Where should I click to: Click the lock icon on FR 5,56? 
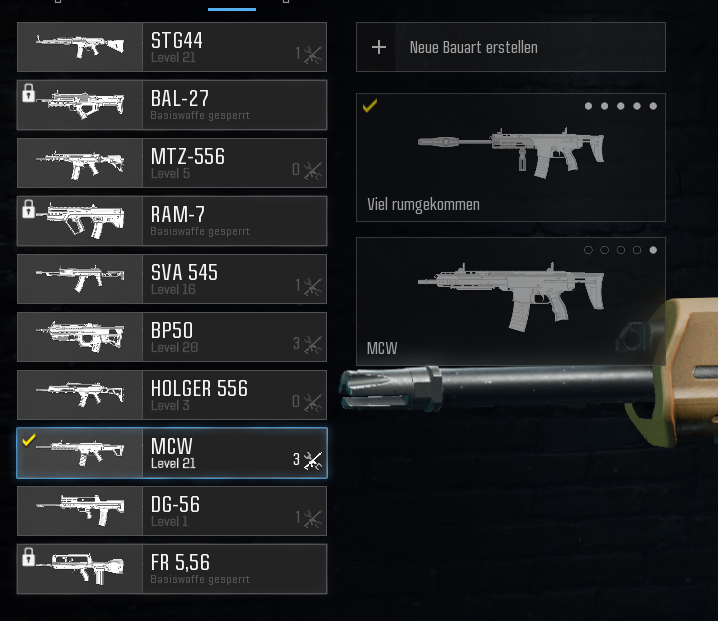pyautogui.click(x=28, y=557)
